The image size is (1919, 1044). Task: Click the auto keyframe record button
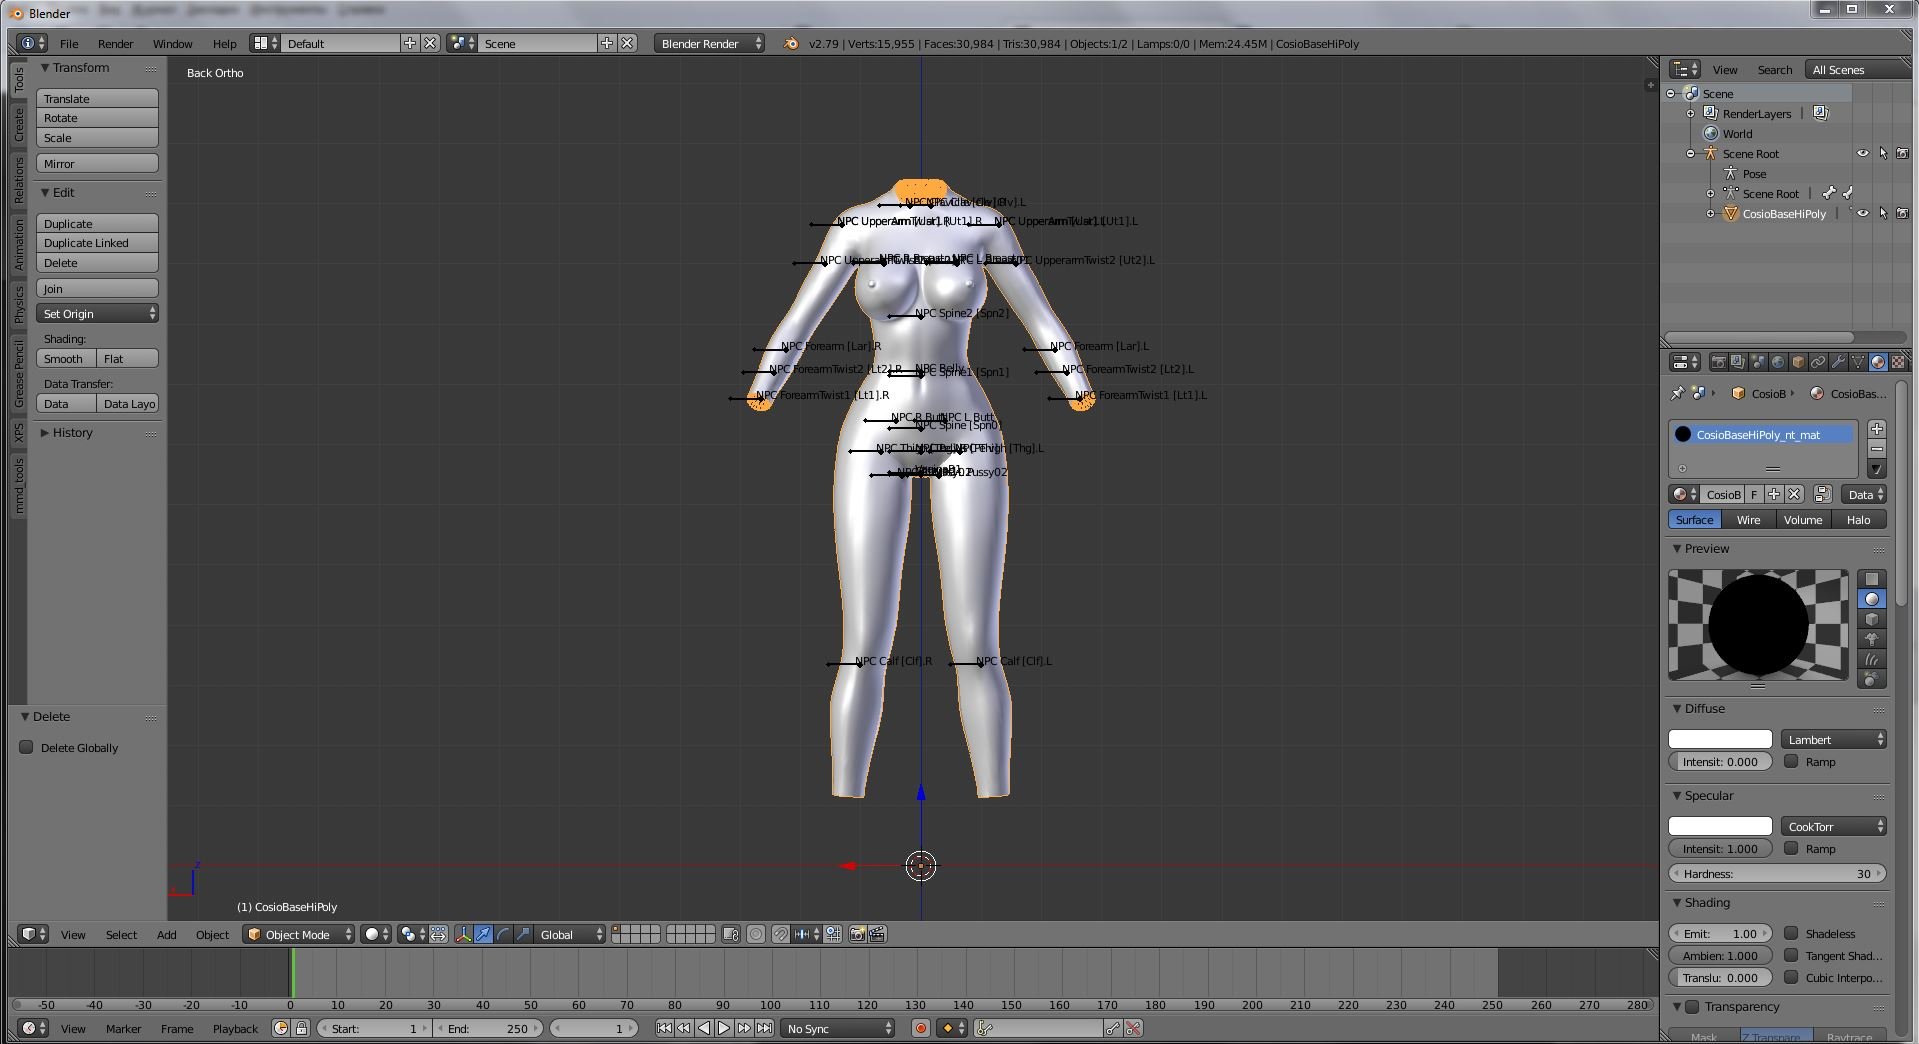(921, 1028)
